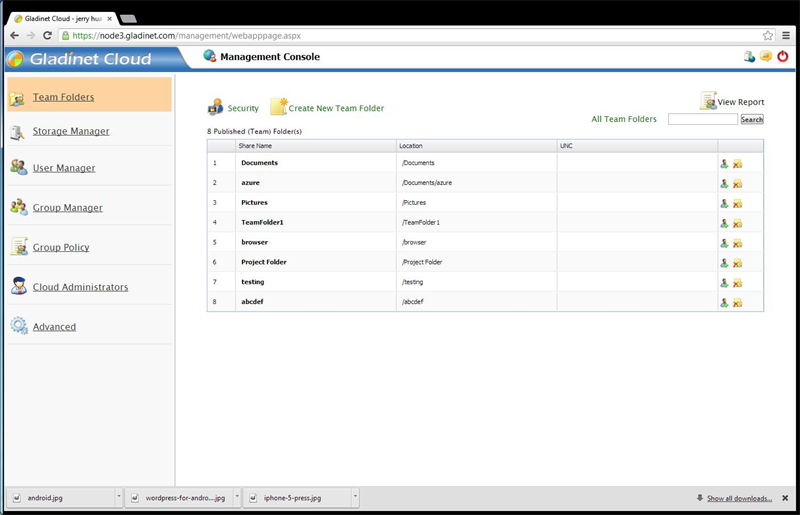Reload the page
The width and height of the screenshot is (800, 515).
[x=47, y=36]
